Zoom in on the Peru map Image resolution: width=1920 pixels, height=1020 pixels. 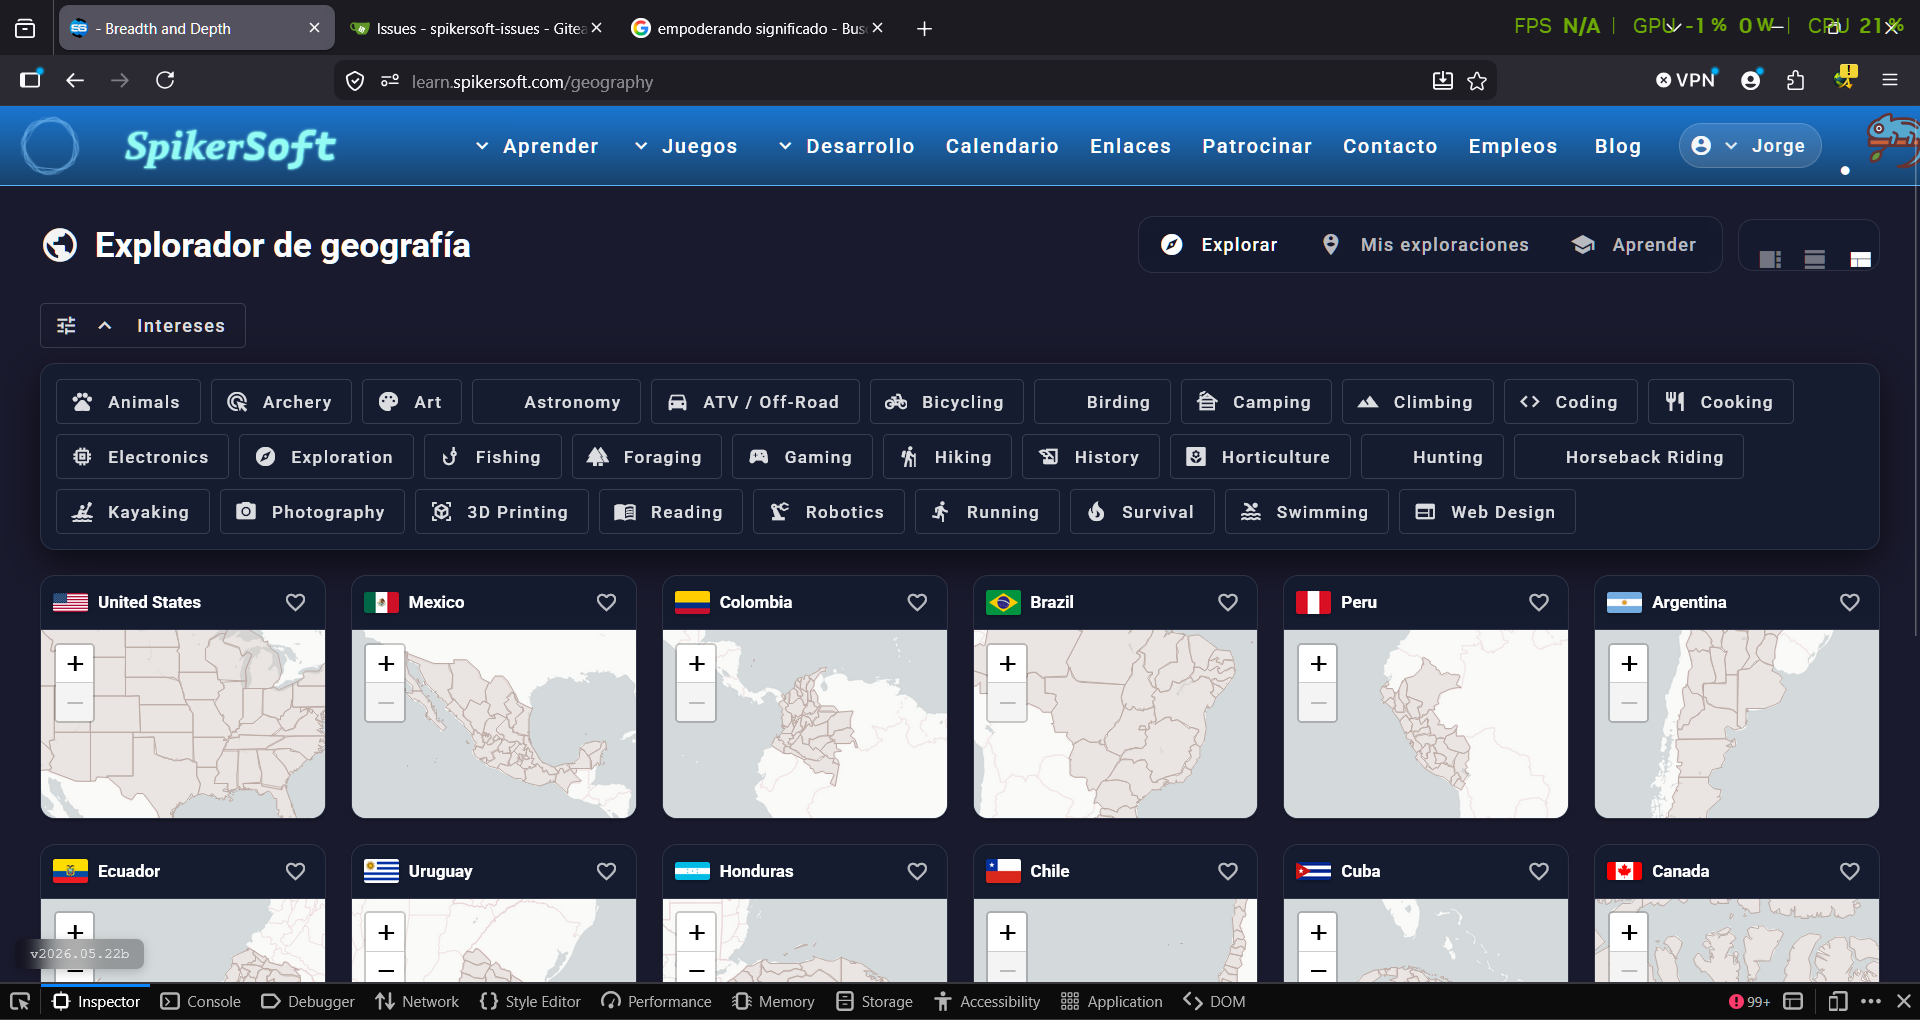(x=1319, y=664)
